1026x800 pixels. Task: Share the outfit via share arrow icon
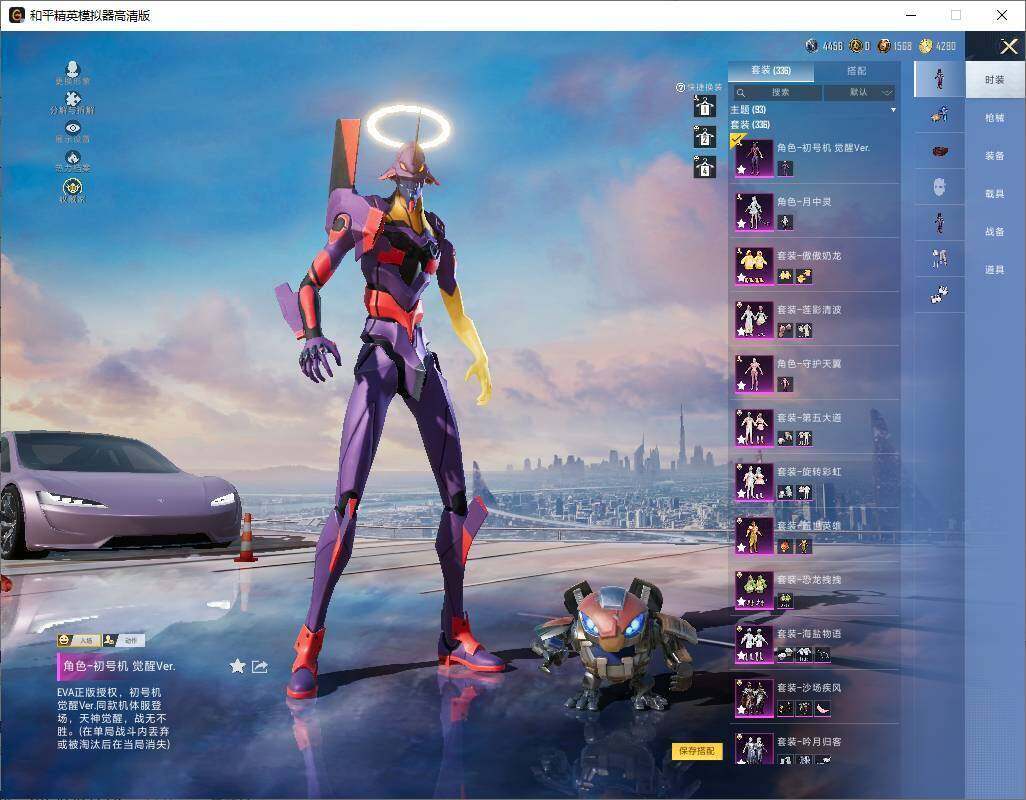pos(260,667)
